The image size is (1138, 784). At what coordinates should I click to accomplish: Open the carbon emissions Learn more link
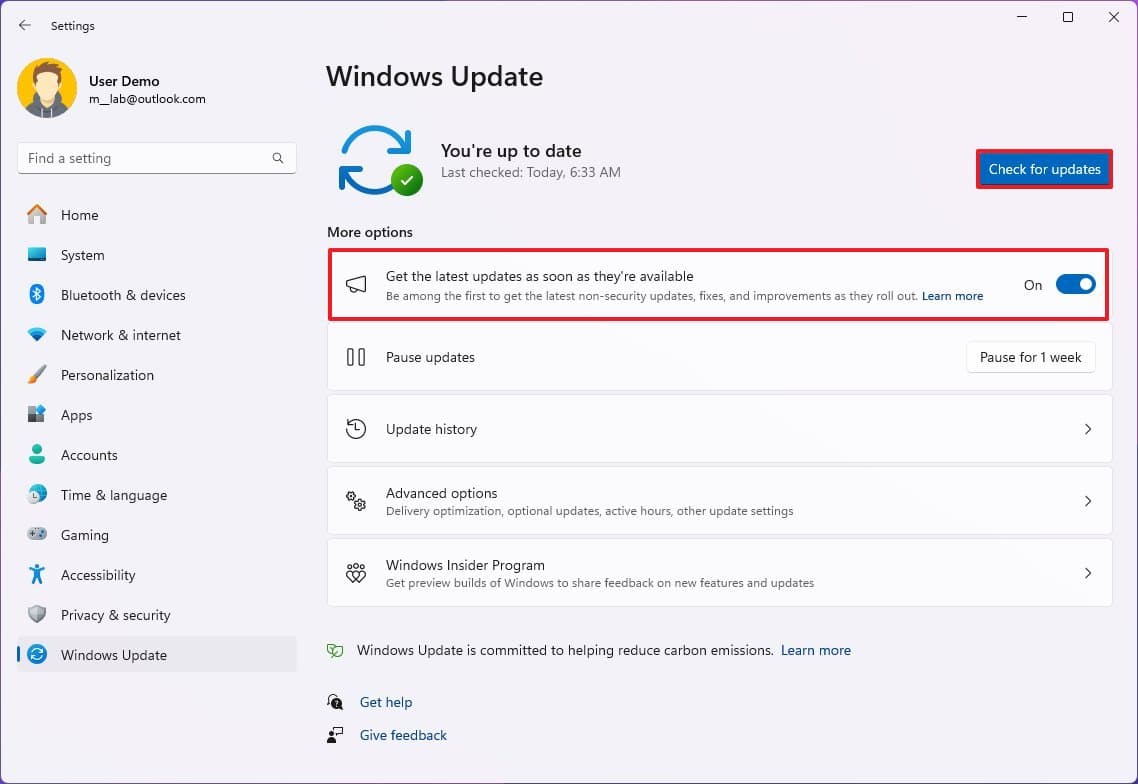[x=816, y=650]
